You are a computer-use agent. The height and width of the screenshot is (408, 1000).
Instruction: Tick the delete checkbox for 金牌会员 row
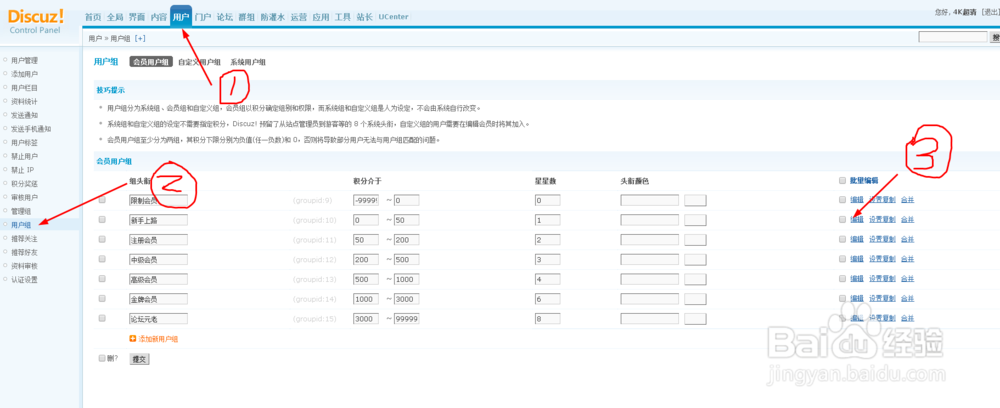103,298
